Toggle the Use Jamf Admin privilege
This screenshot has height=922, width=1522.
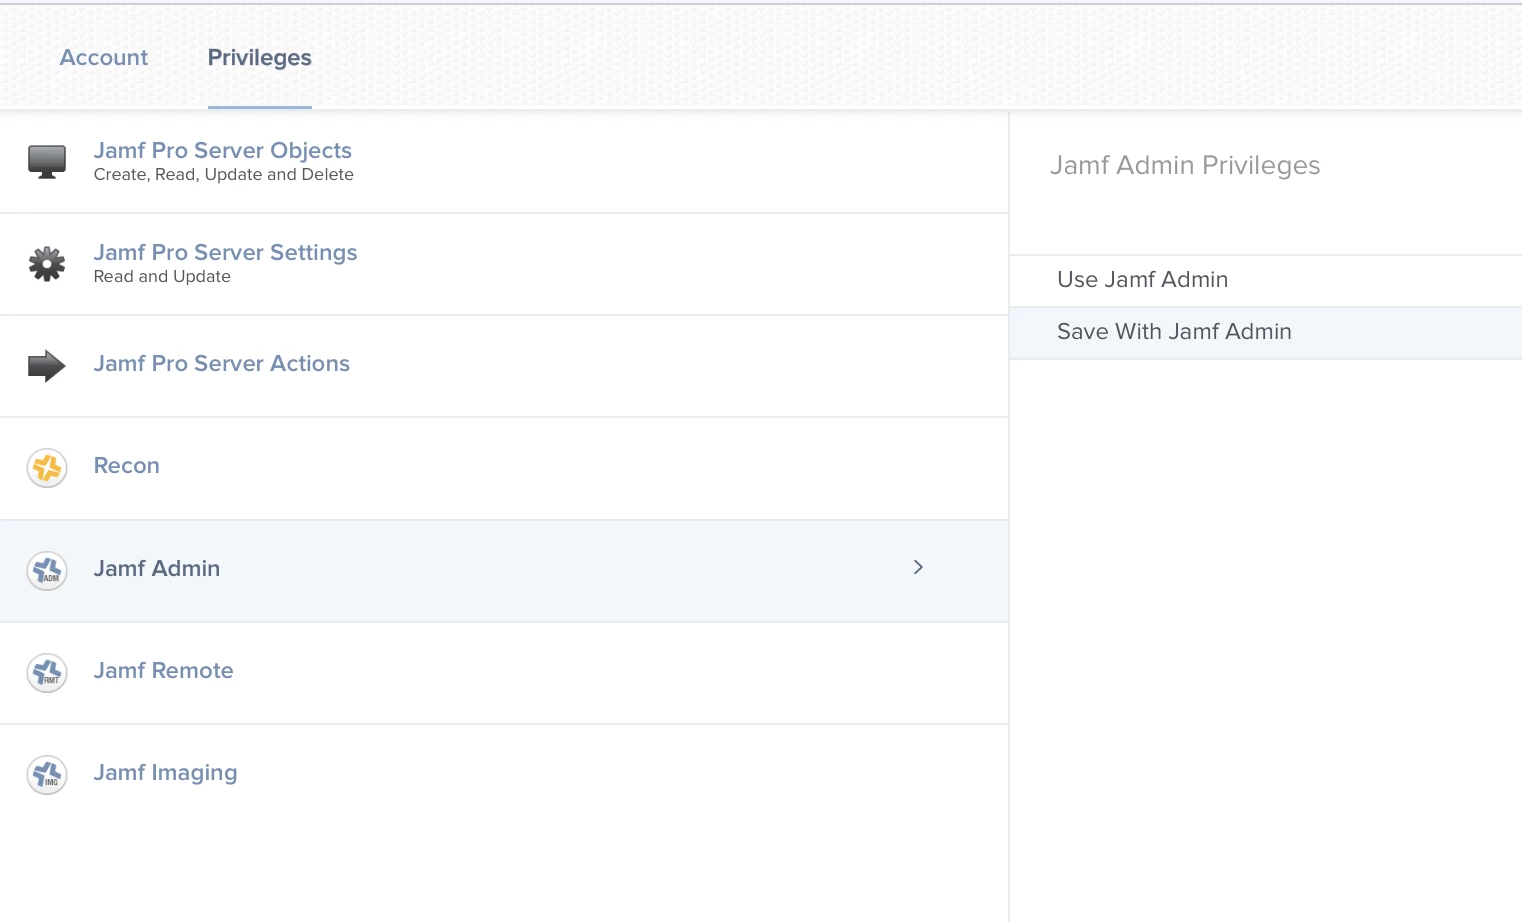coord(1266,280)
